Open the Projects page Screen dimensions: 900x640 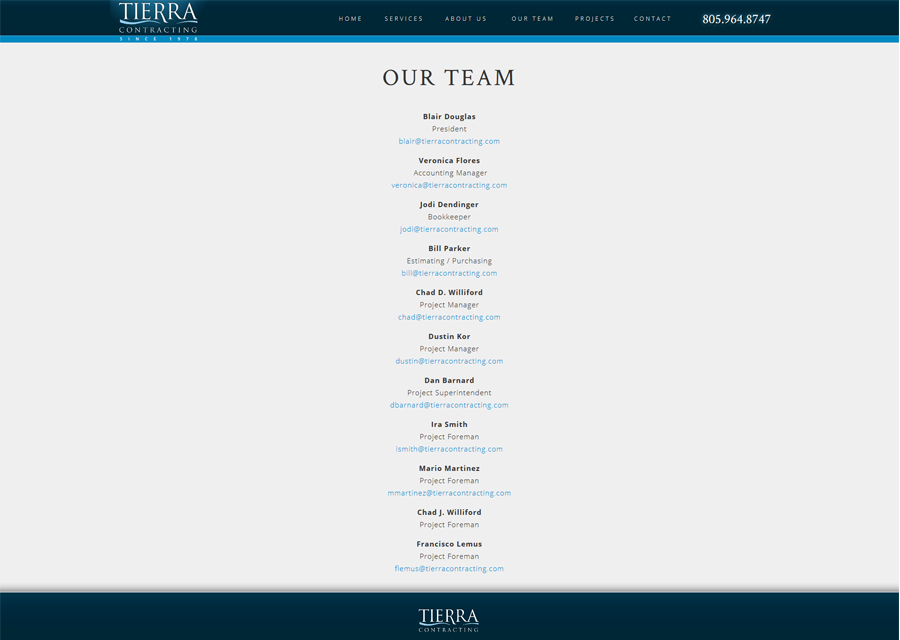click(x=595, y=18)
